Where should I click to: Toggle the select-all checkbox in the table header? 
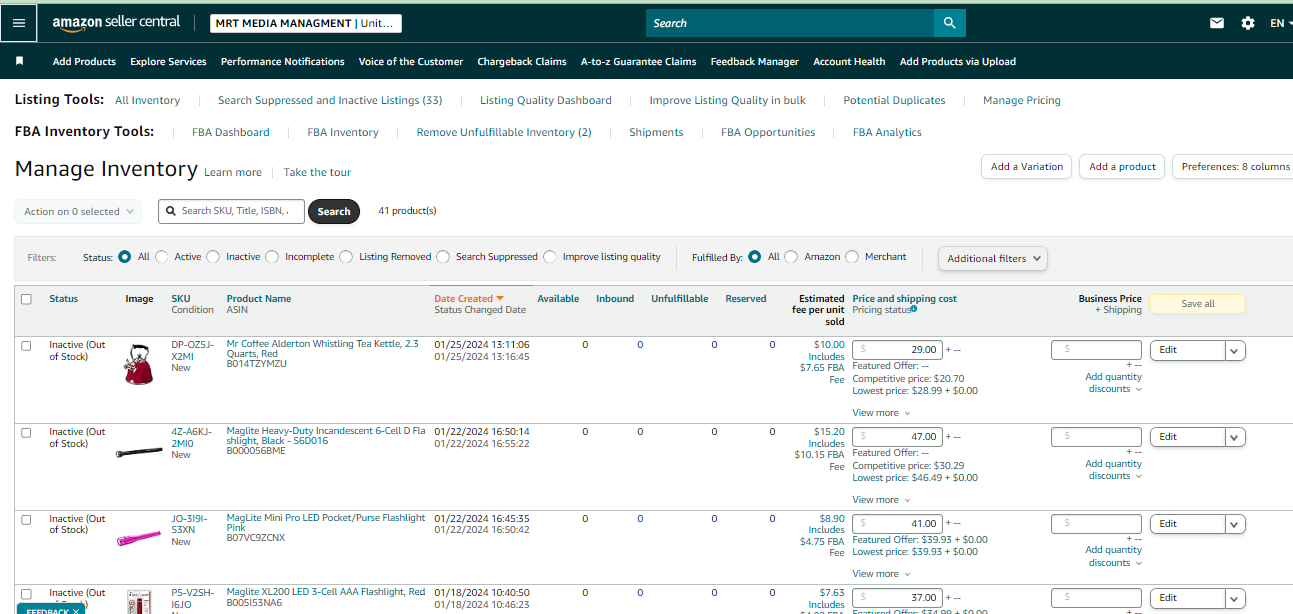coord(26,299)
